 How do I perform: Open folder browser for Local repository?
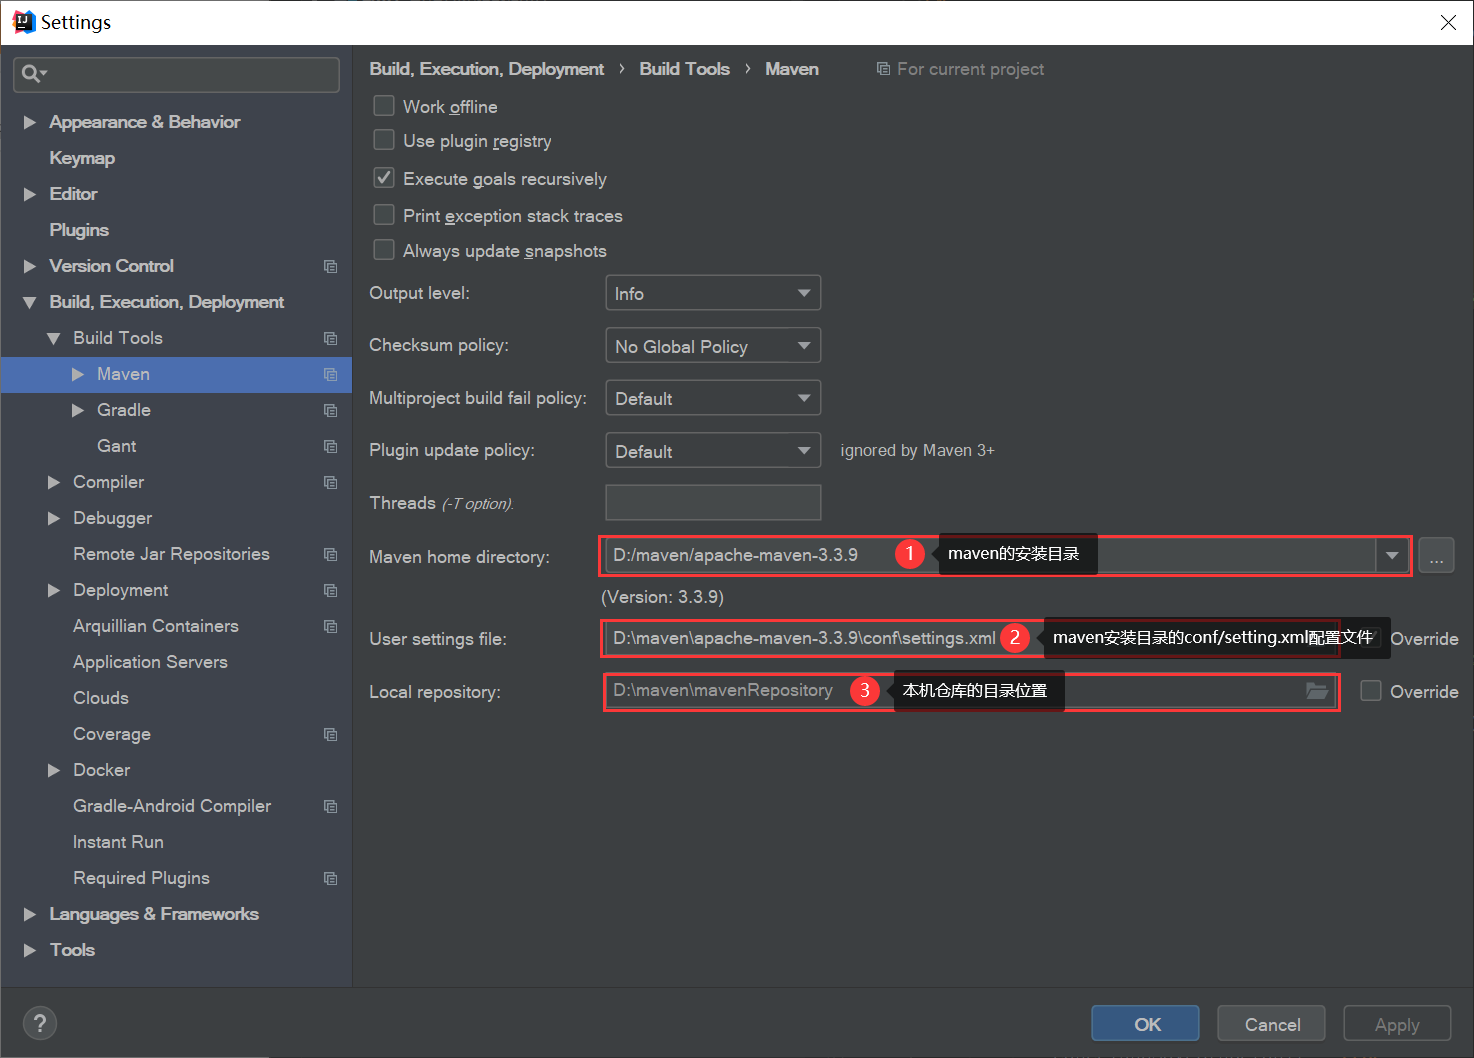(1317, 691)
